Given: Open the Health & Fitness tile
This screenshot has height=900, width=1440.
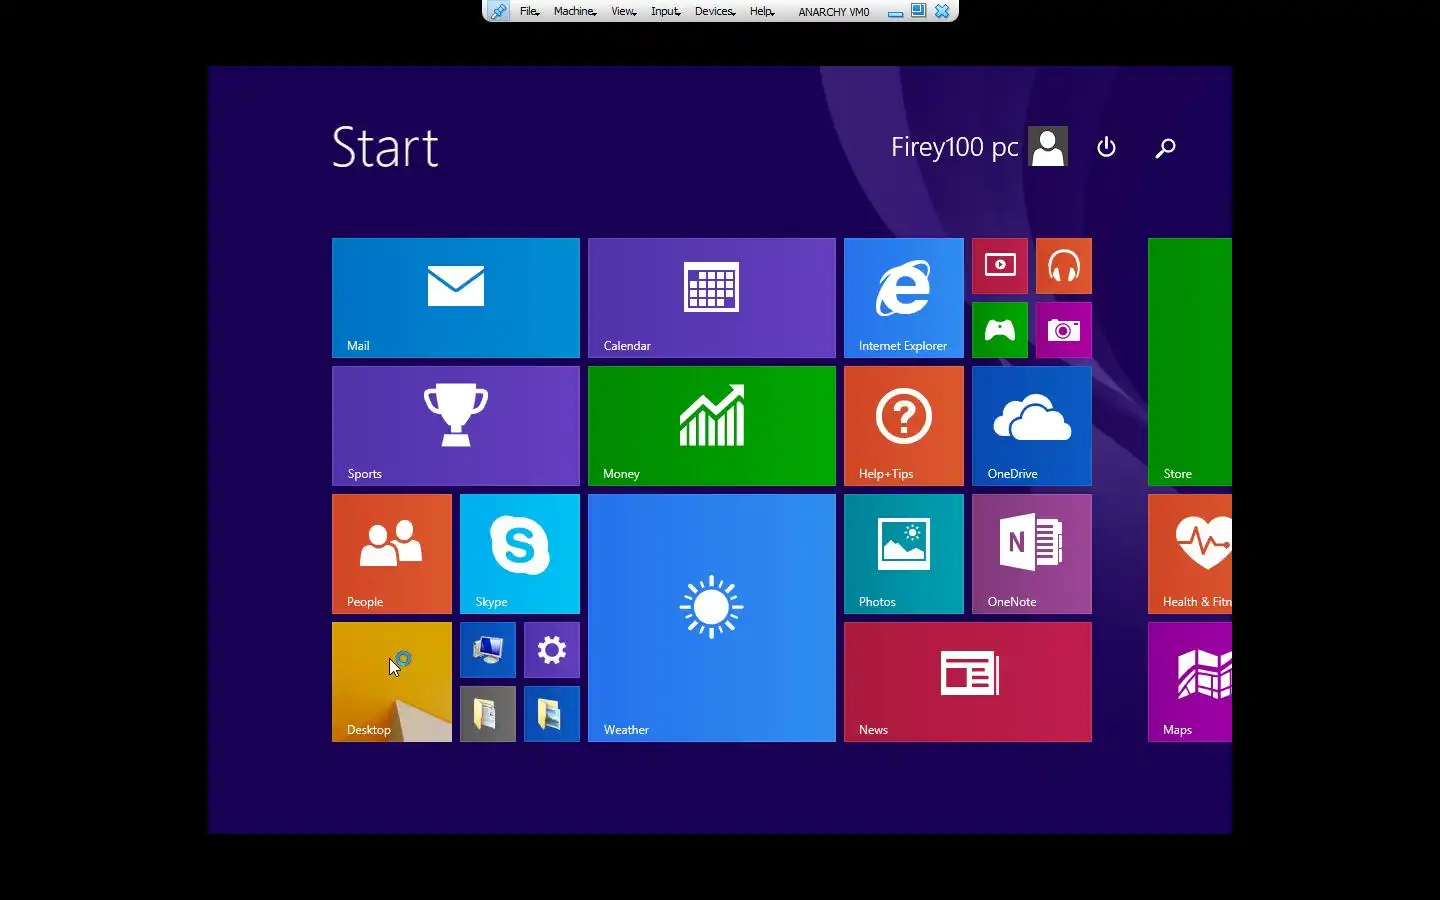Looking at the screenshot, I should (1190, 554).
